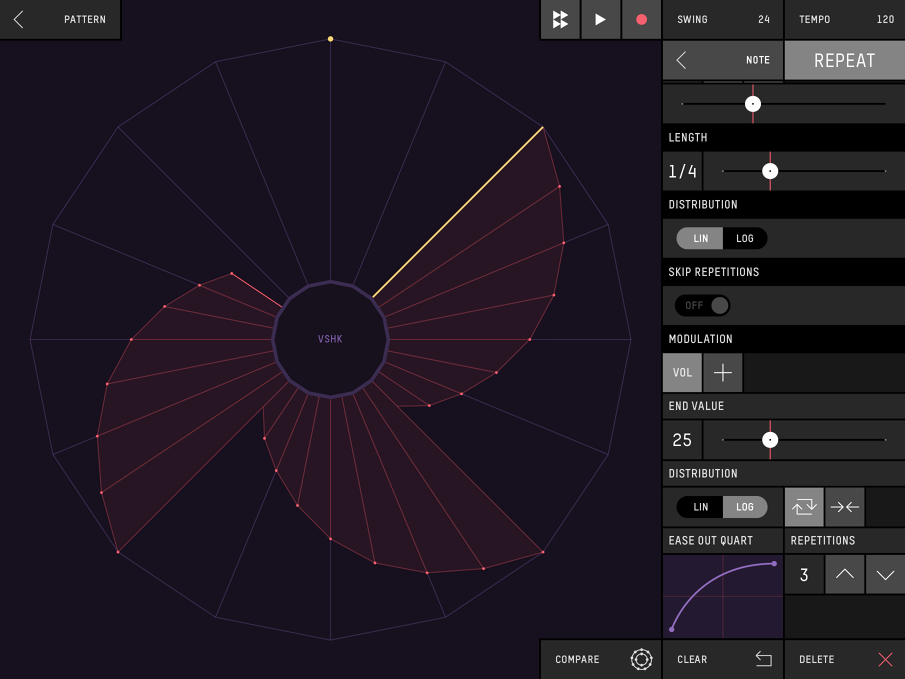Adjust the Tempo value 120
Viewport: 905px width, 679px height.
click(x=845, y=19)
